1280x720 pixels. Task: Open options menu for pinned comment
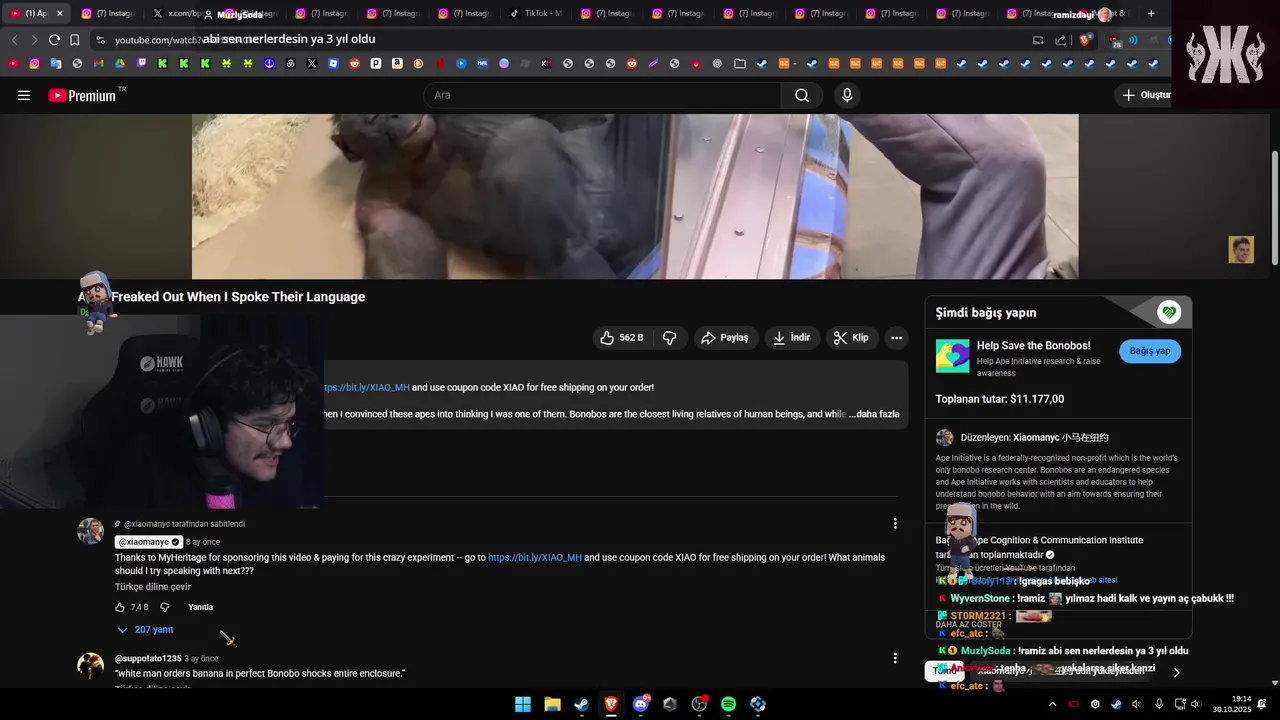pos(895,523)
